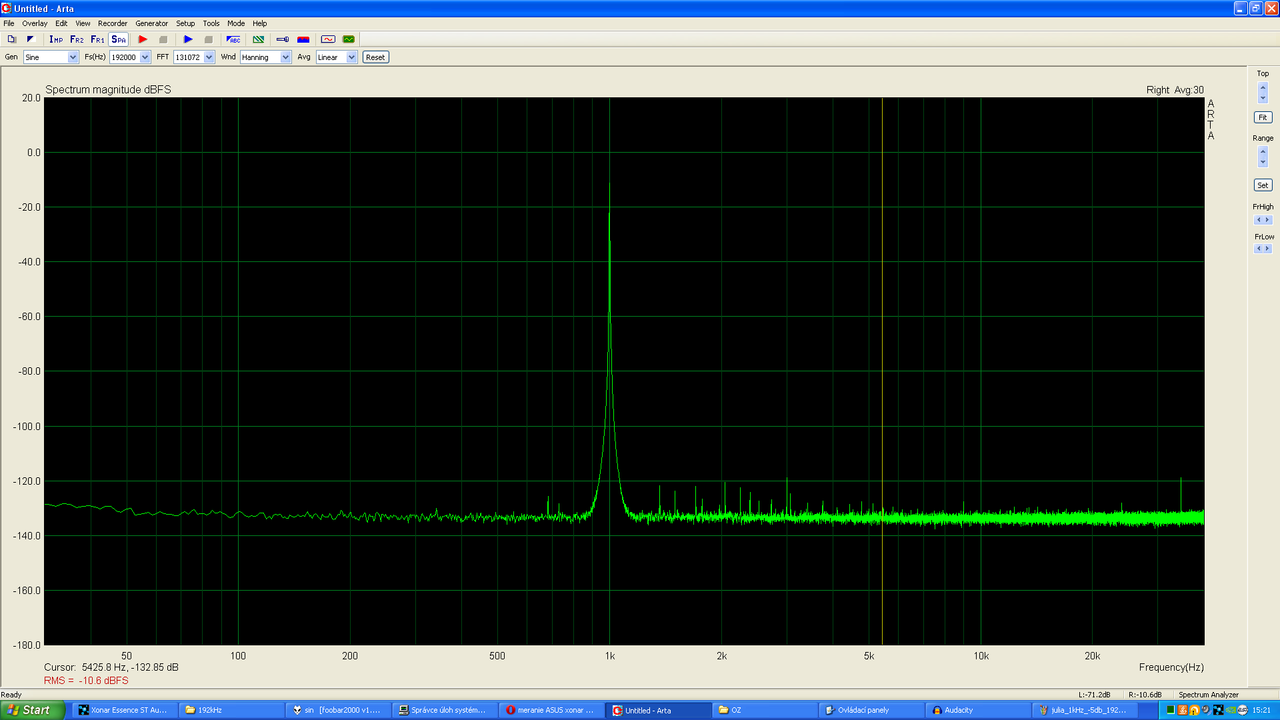Screen dimensions: 1280x720
Task: Decrease the Range with its down arrow
Action: tap(1263, 161)
